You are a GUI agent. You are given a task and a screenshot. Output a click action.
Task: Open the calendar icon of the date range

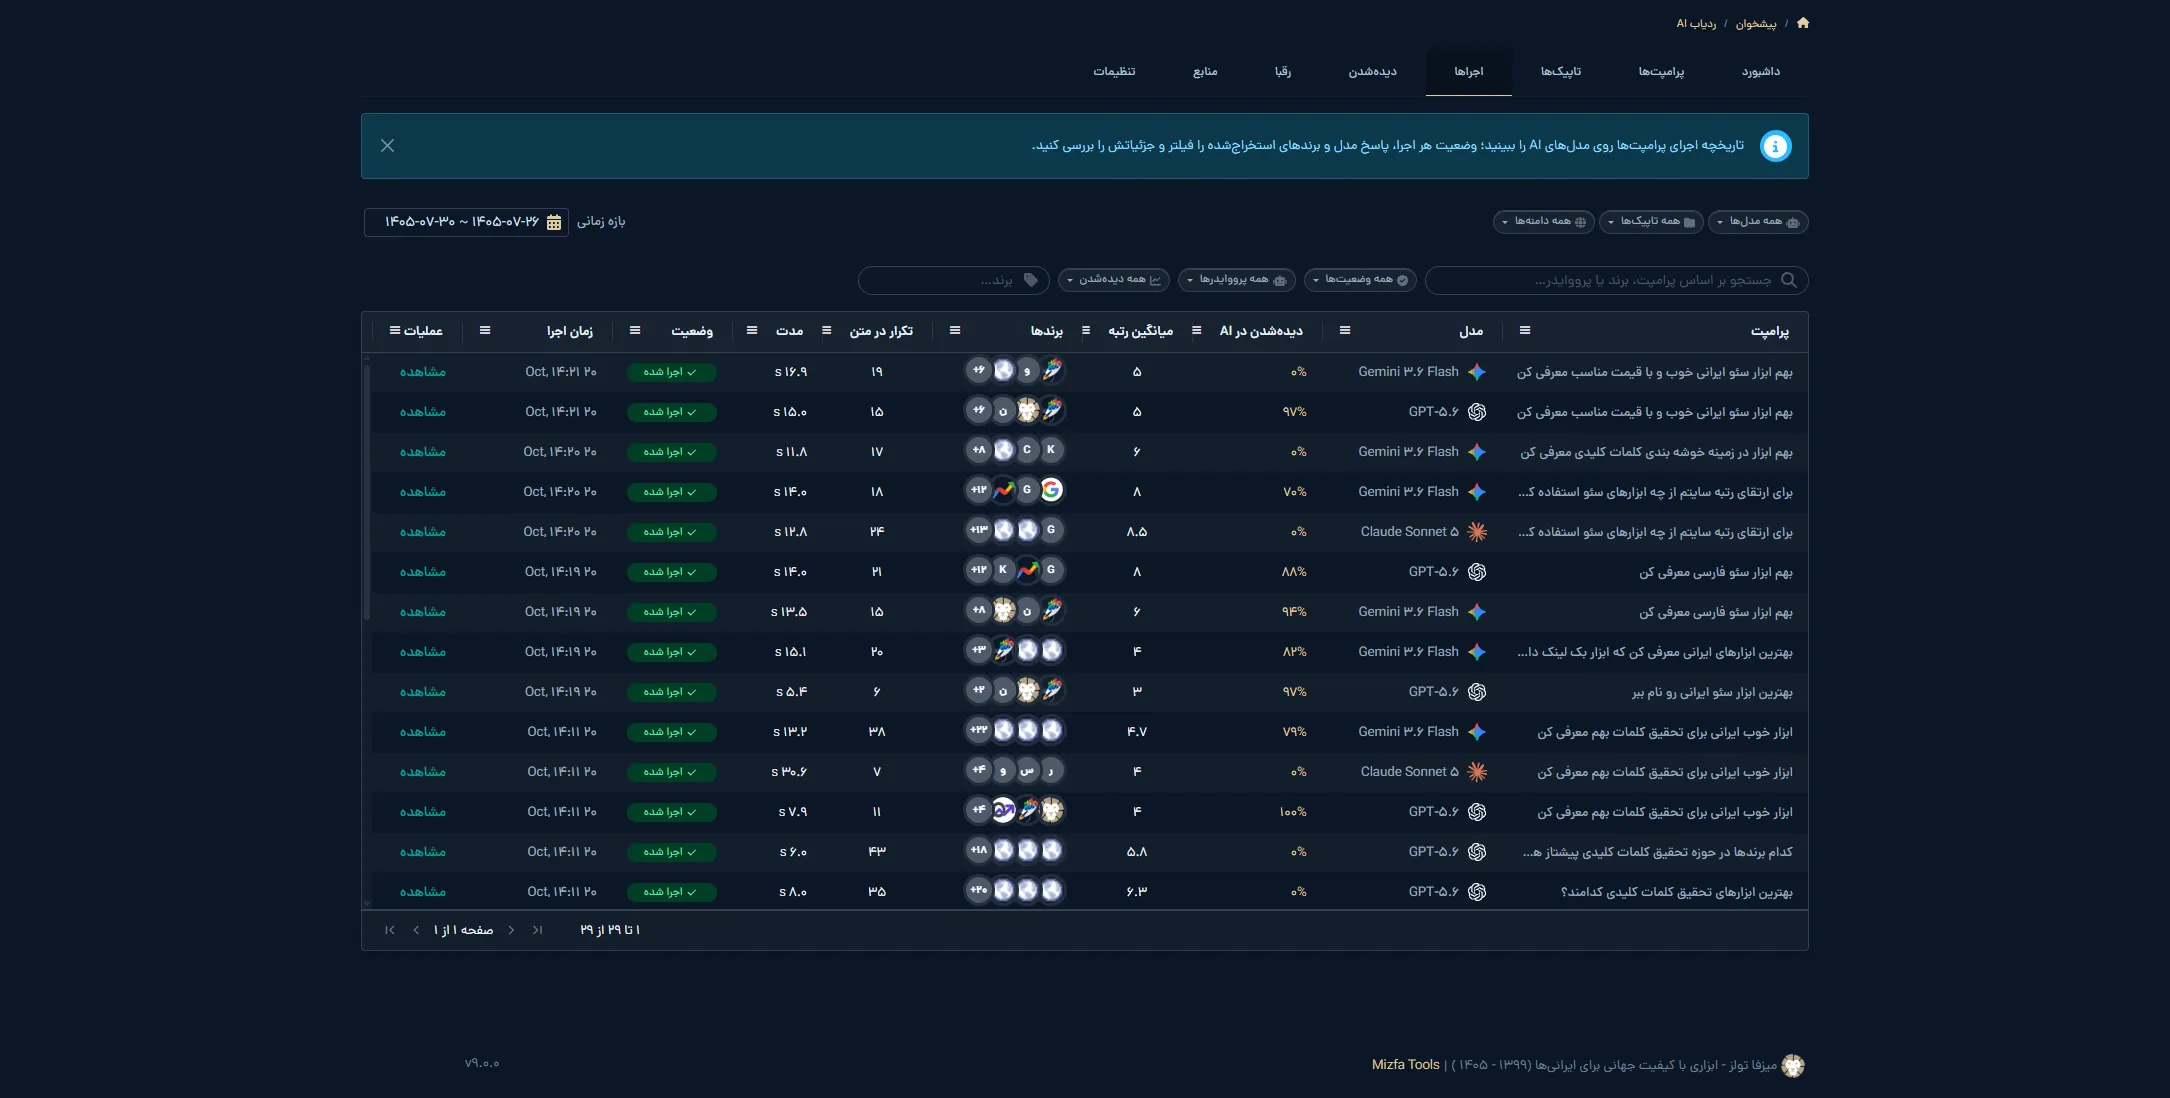tap(554, 222)
